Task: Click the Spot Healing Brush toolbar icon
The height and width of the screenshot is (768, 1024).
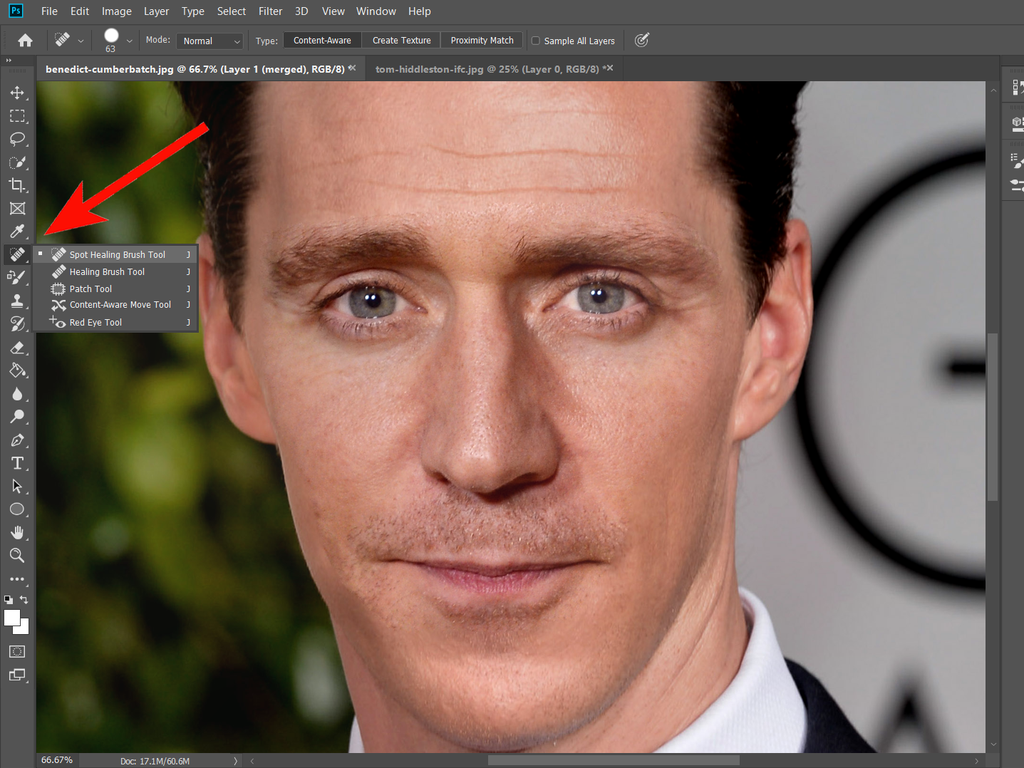Action: click(17, 255)
